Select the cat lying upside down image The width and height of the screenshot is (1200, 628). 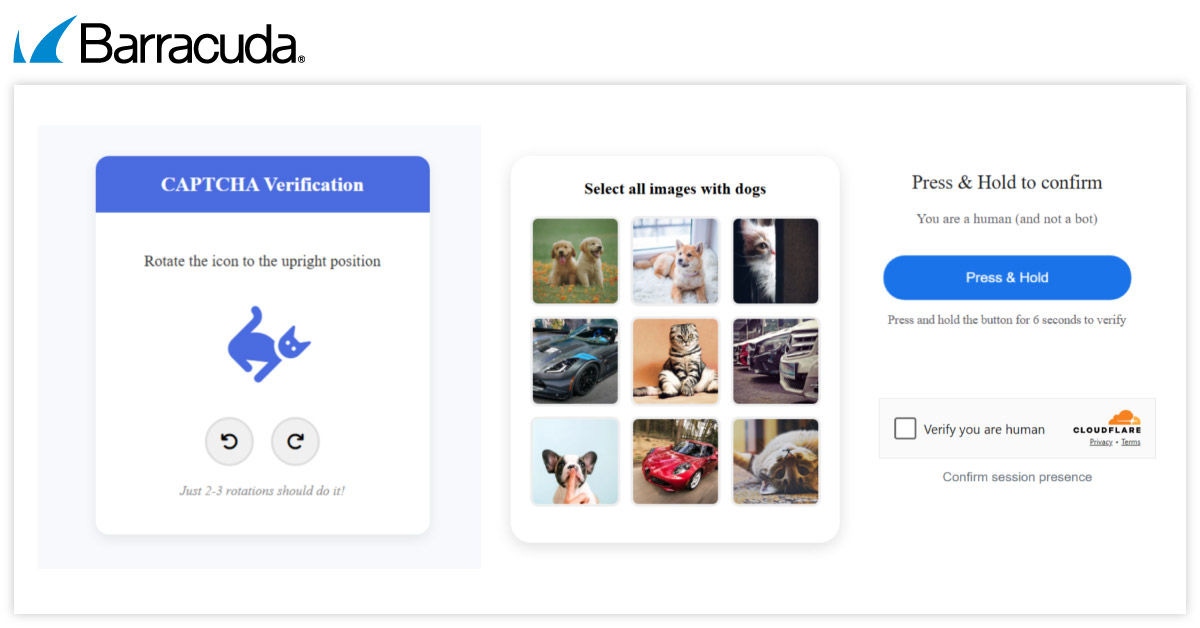click(x=775, y=461)
